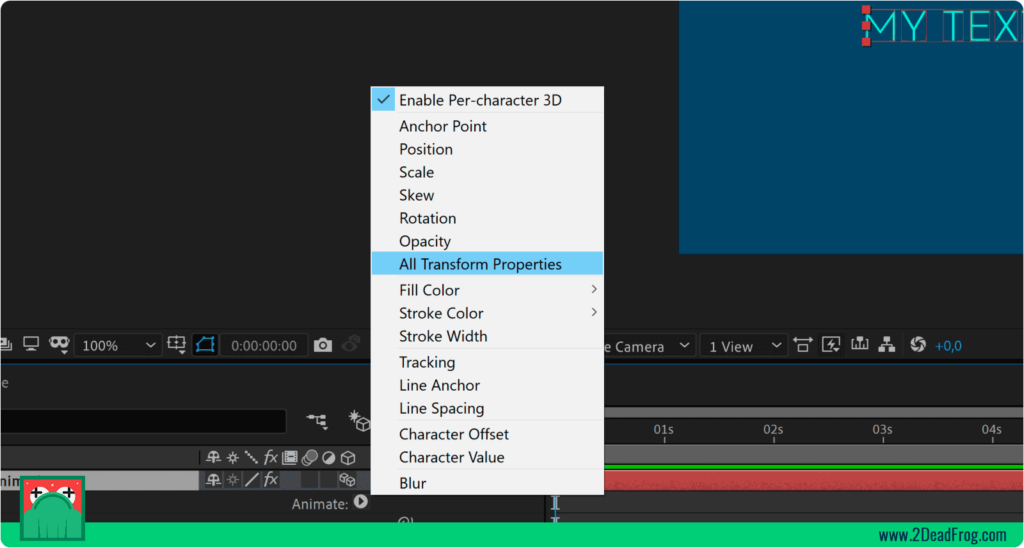Select Line Spacing menu item
The image size is (1024, 548).
pos(487,408)
